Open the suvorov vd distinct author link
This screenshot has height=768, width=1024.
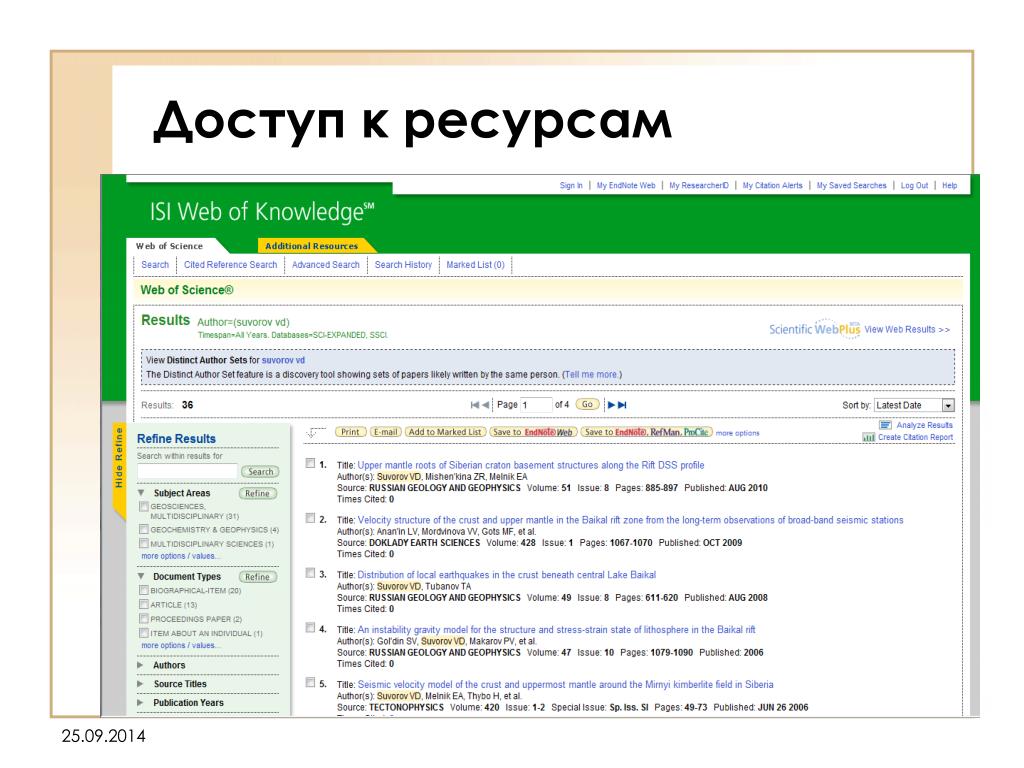283,360
